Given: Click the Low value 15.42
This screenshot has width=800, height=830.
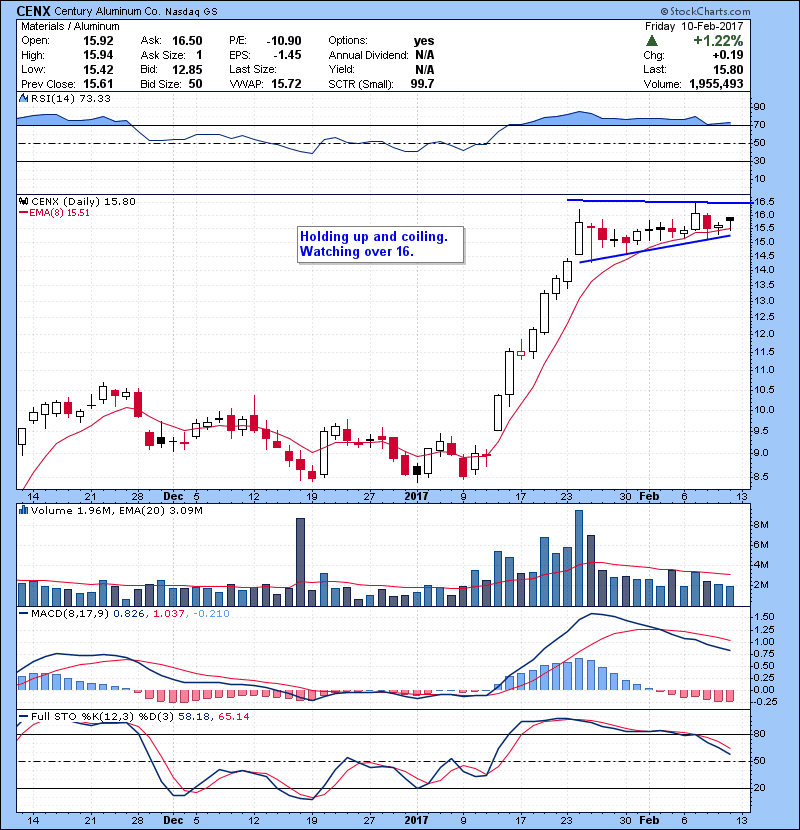Looking at the screenshot, I should pos(98,69).
